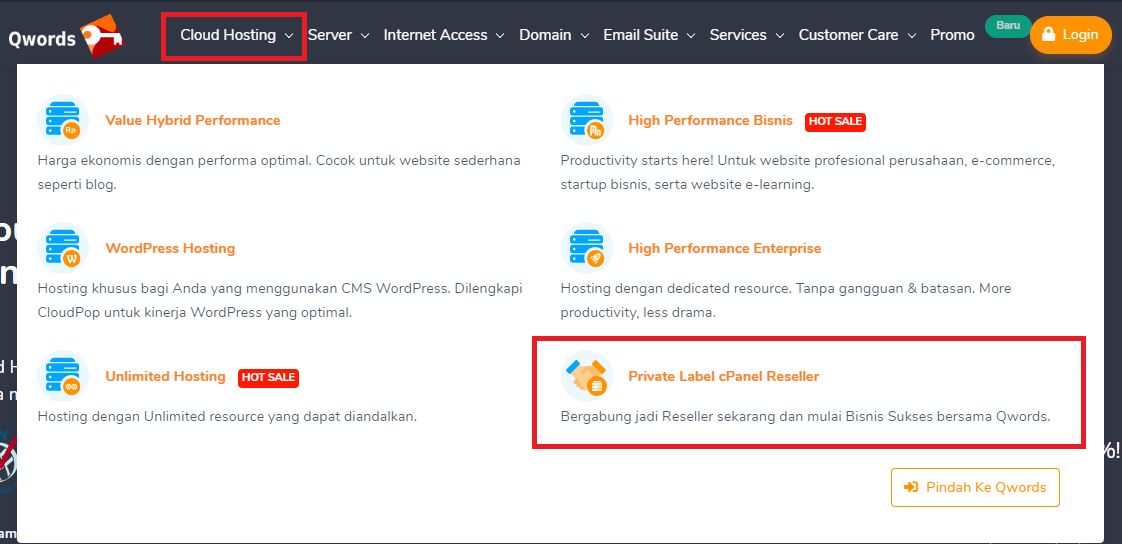This screenshot has height=544, width=1122.
Task: Click the Private Label Reseller handshake icon
Action: pos(585,376)
